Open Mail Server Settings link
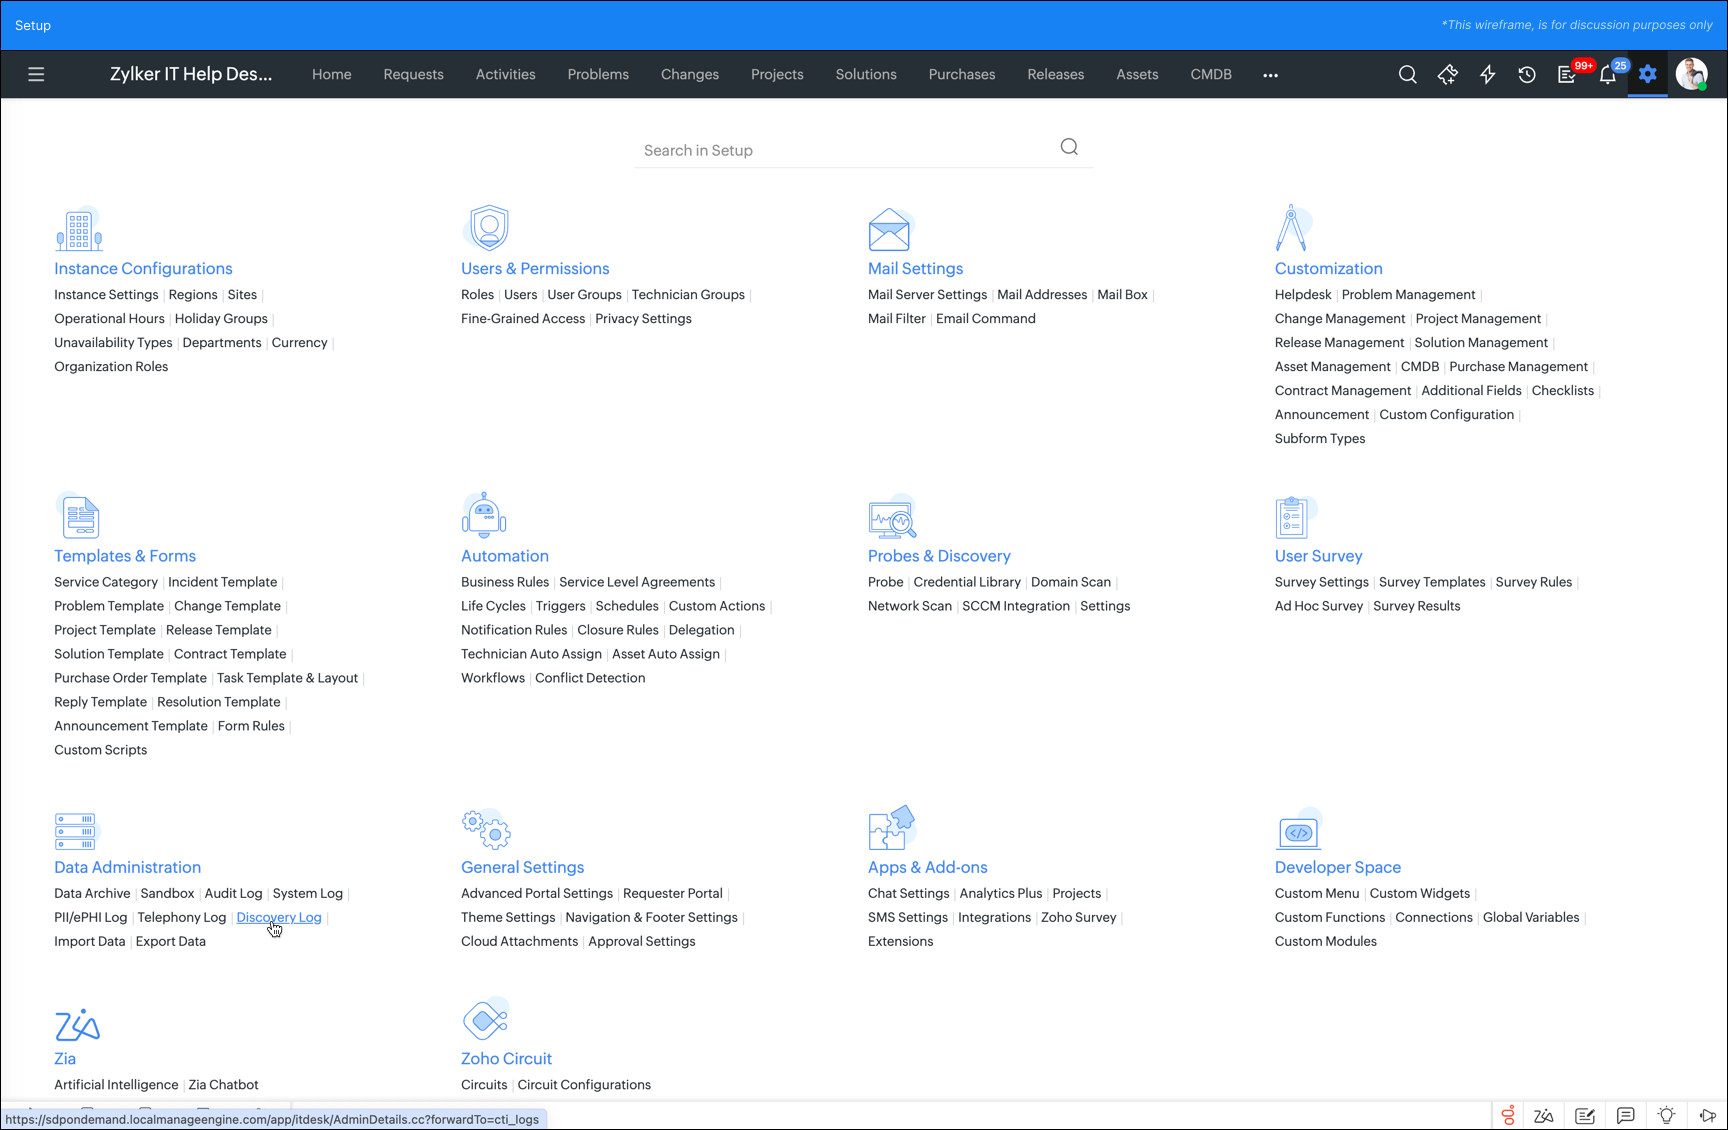Screen dimensions: 1728x1130 tap(927, 294)
